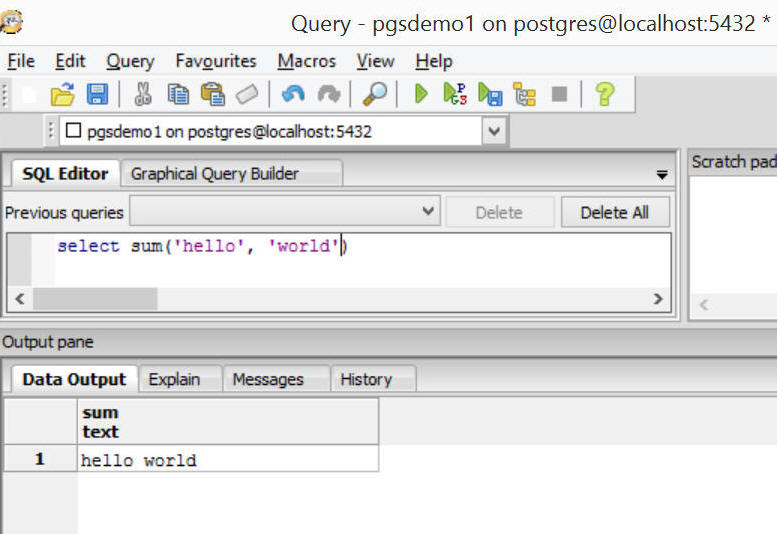The height and width of the screenshot is (534, 777).
Task: Run pgScript using the PGS play icon
Action: tap(455, 94)
